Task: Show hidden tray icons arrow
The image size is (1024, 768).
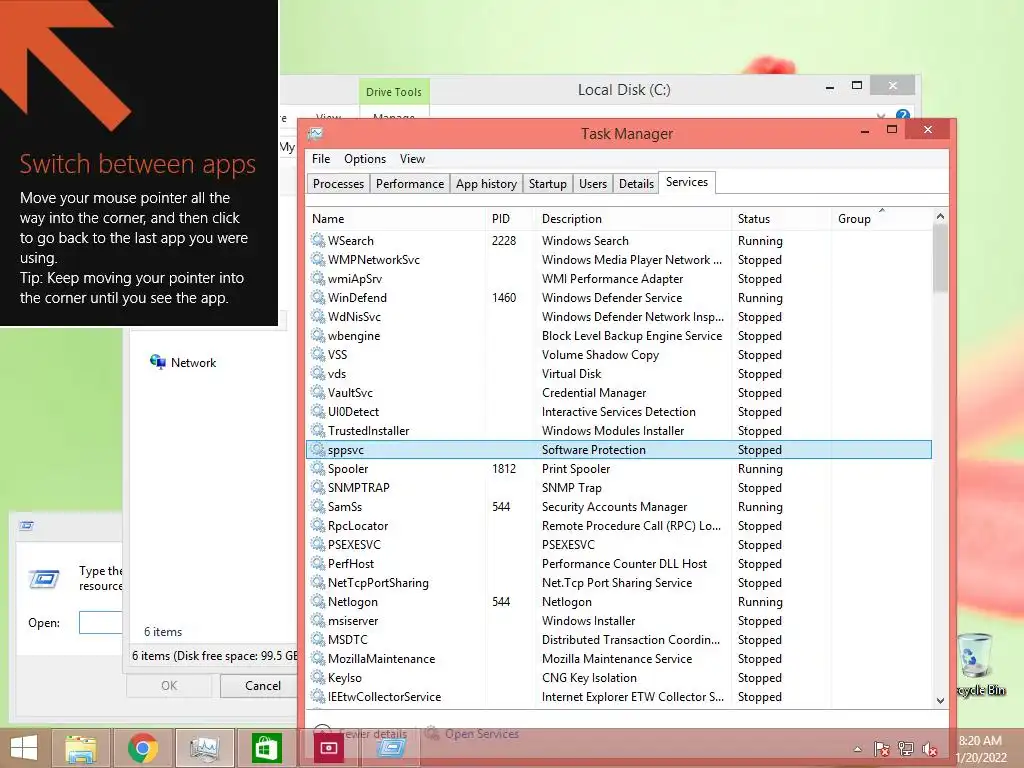Action: point(857,749)
